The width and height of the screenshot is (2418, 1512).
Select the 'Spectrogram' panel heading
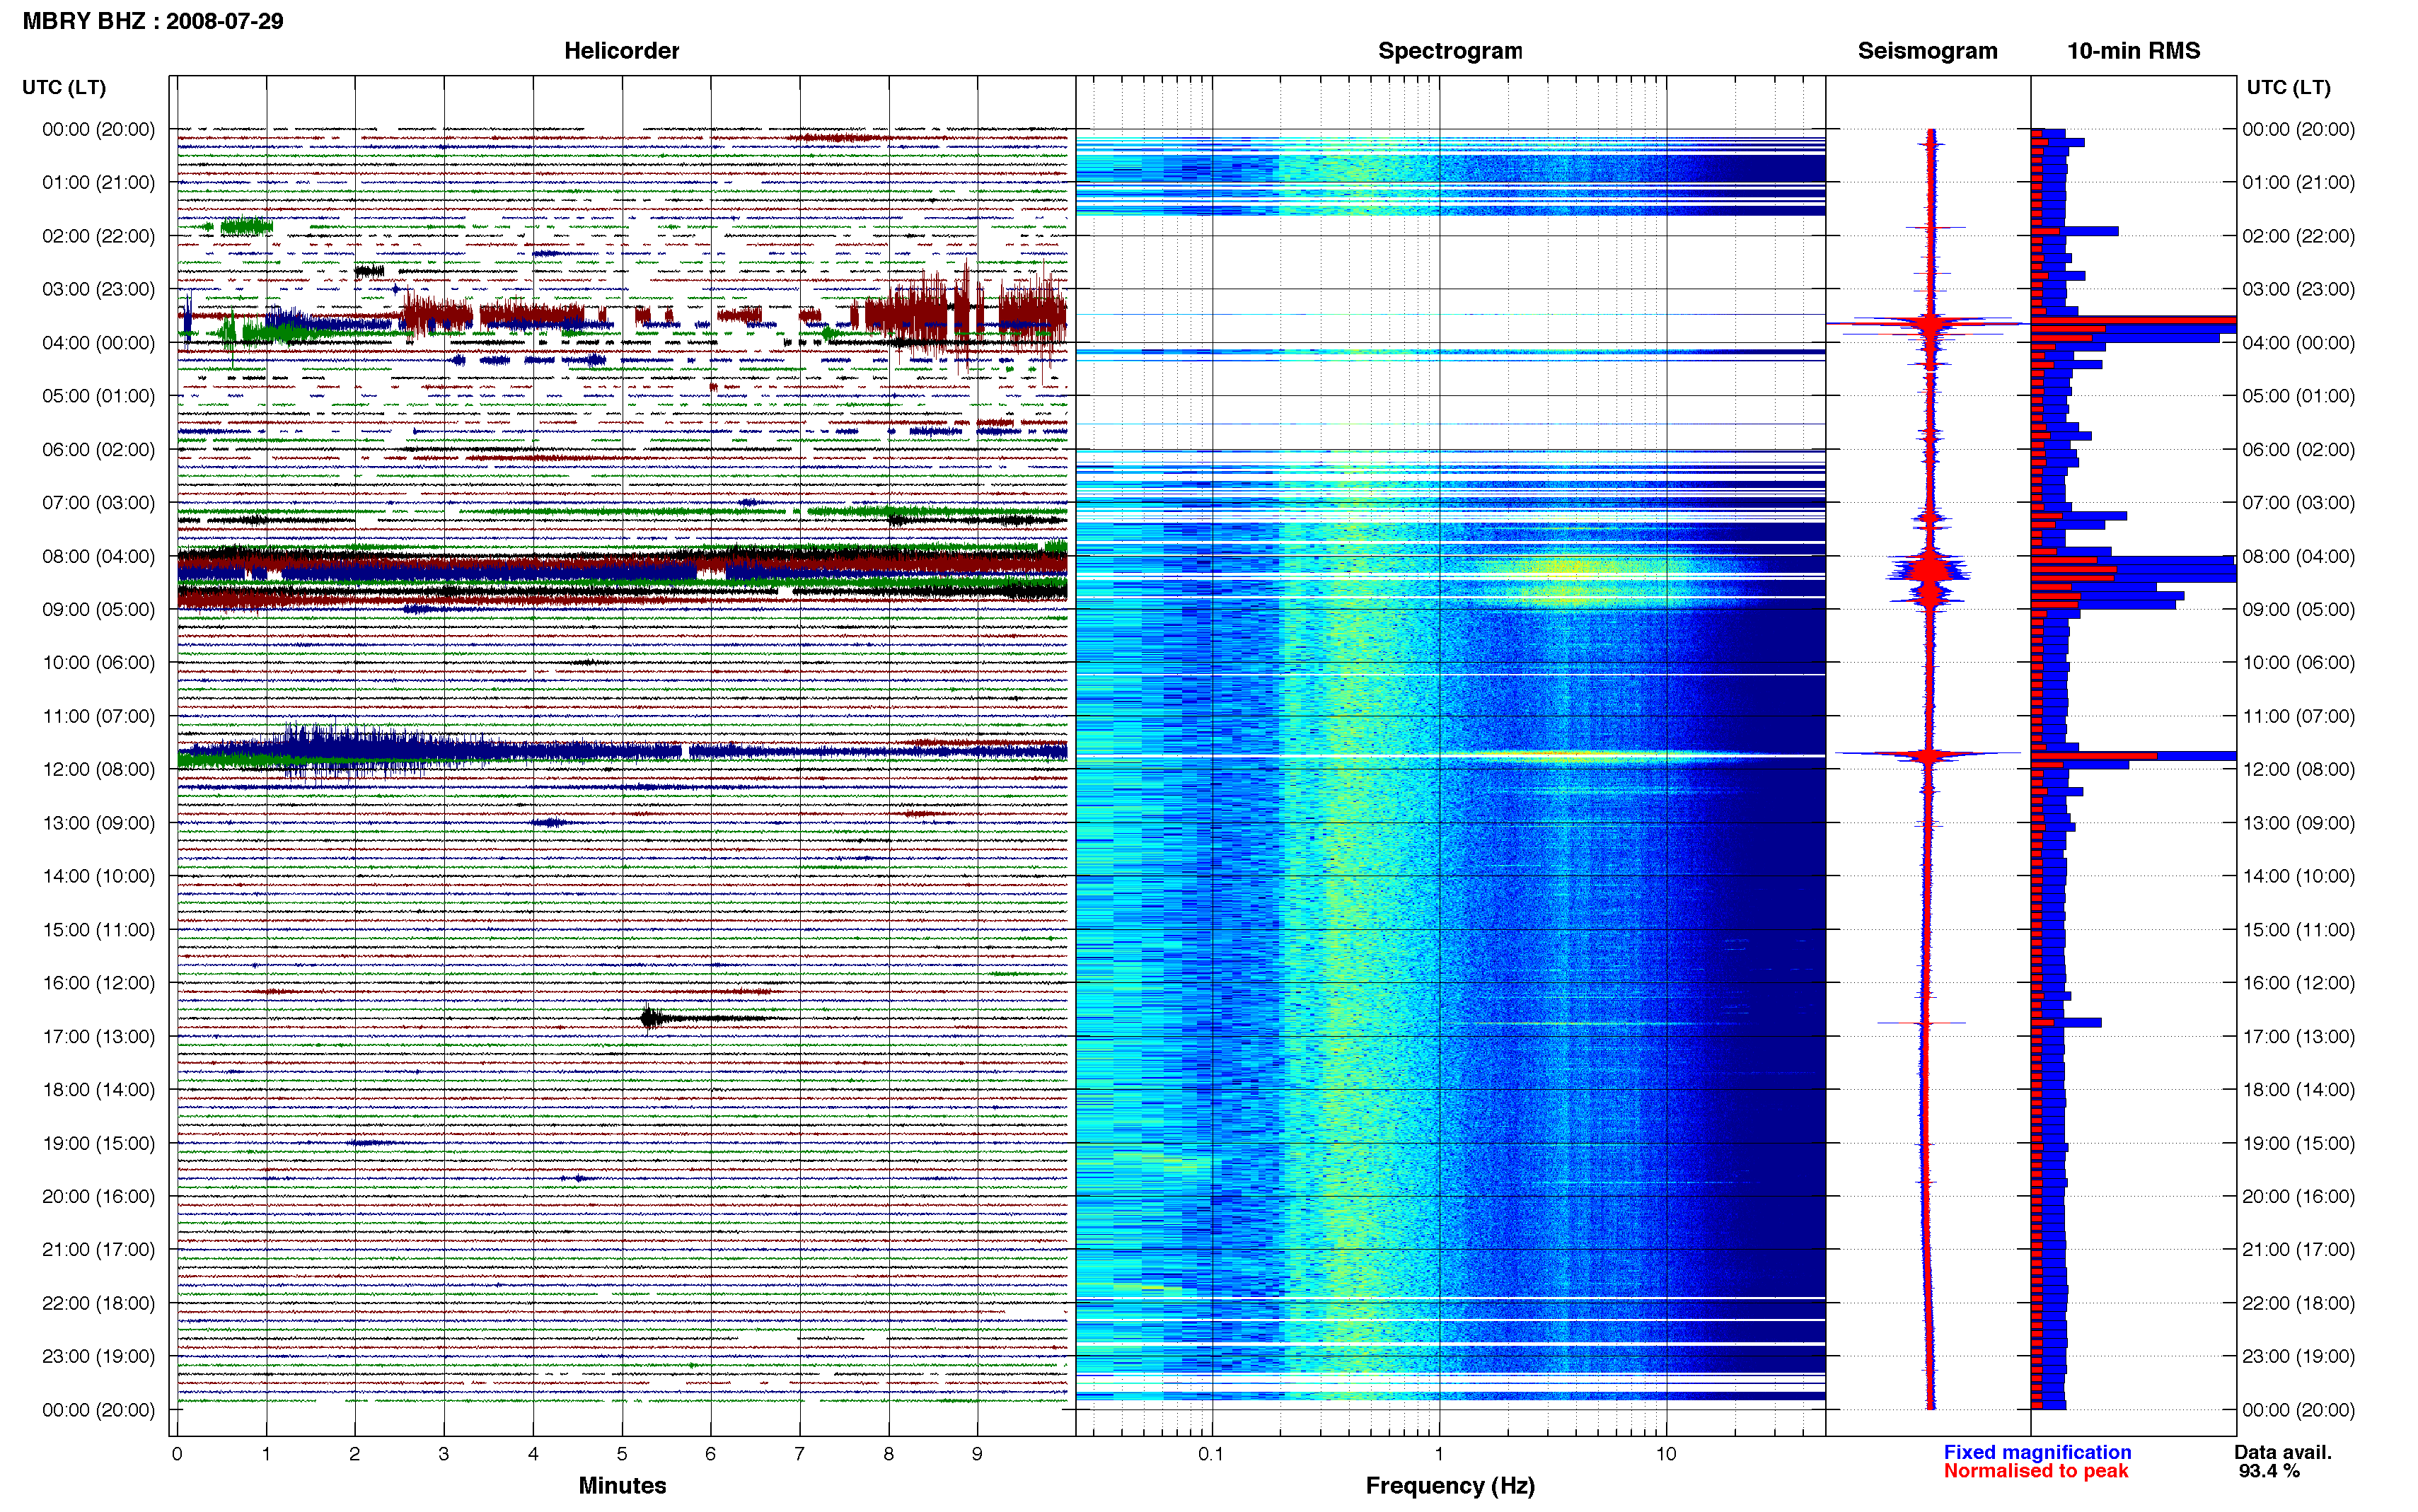click(x=1450, y=51)
